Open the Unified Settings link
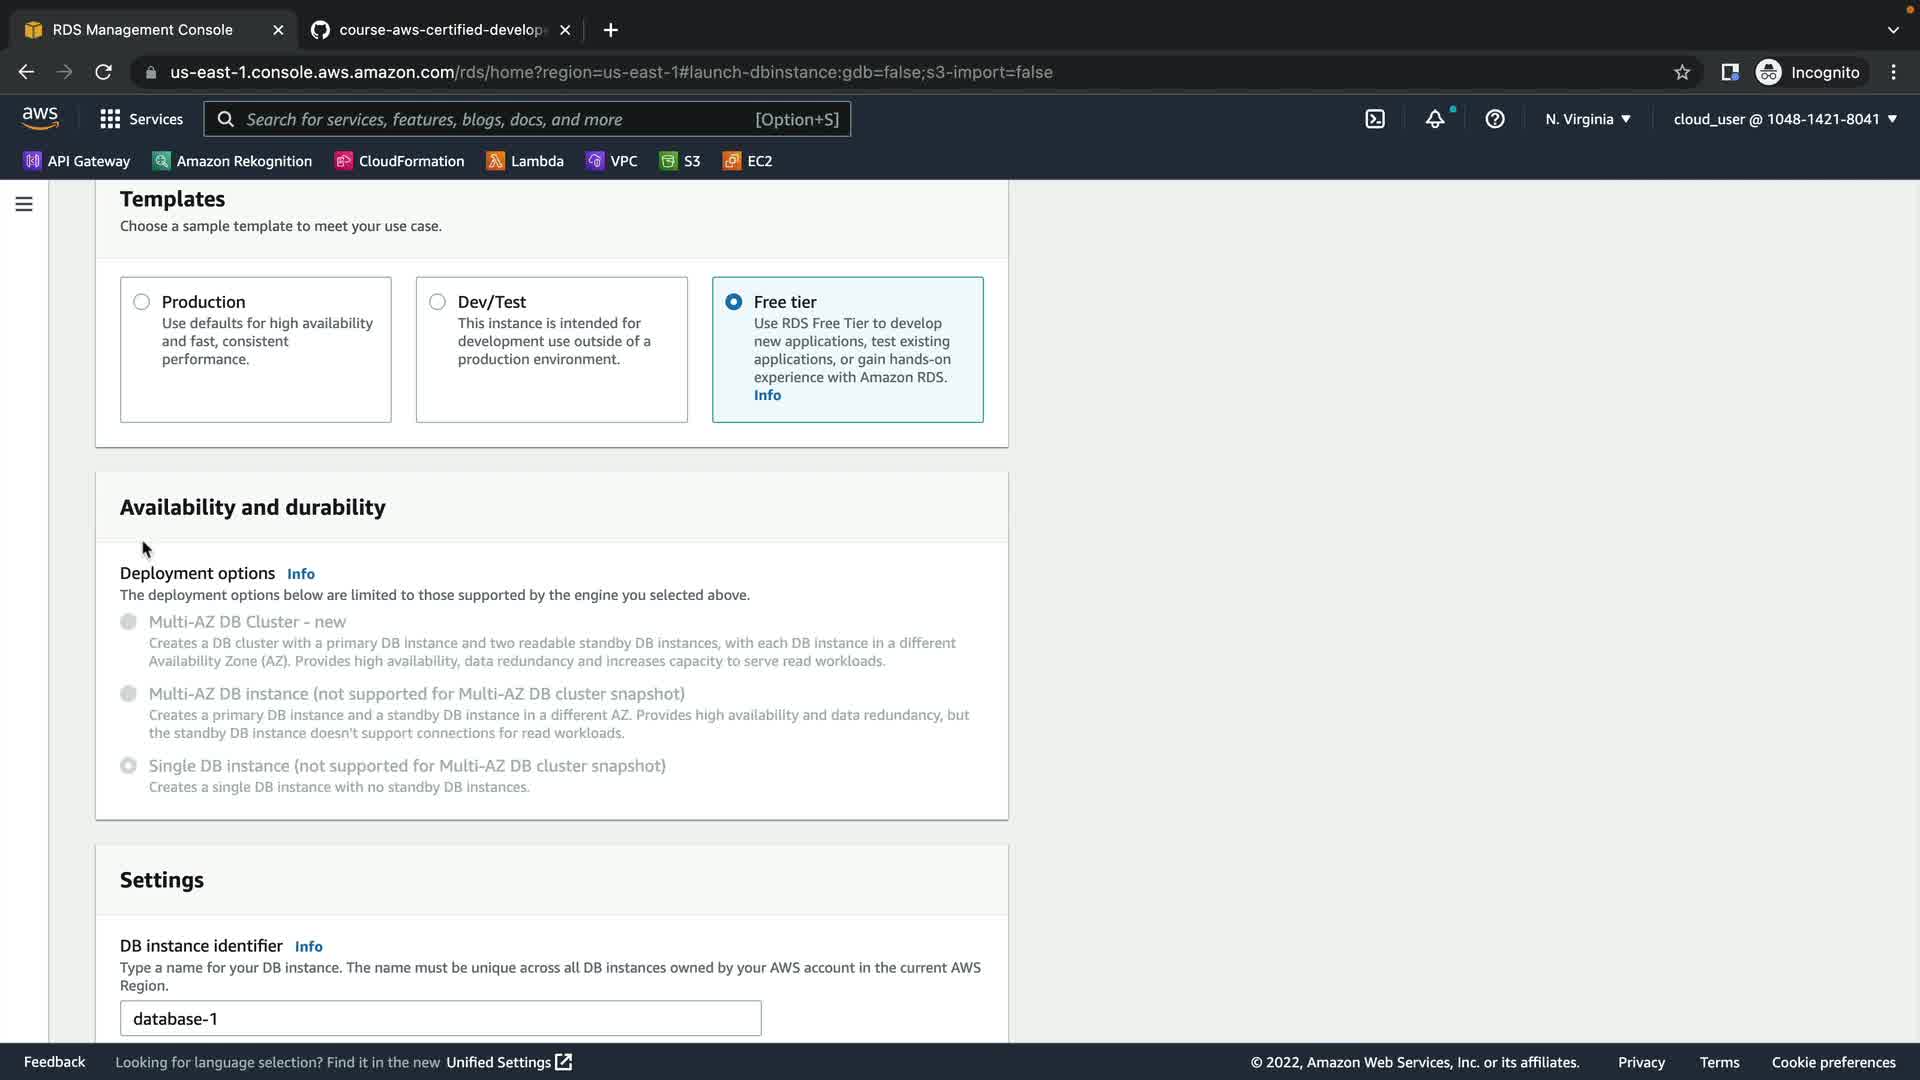This screenshot has height=1080, width=1920. [508, 1062]
